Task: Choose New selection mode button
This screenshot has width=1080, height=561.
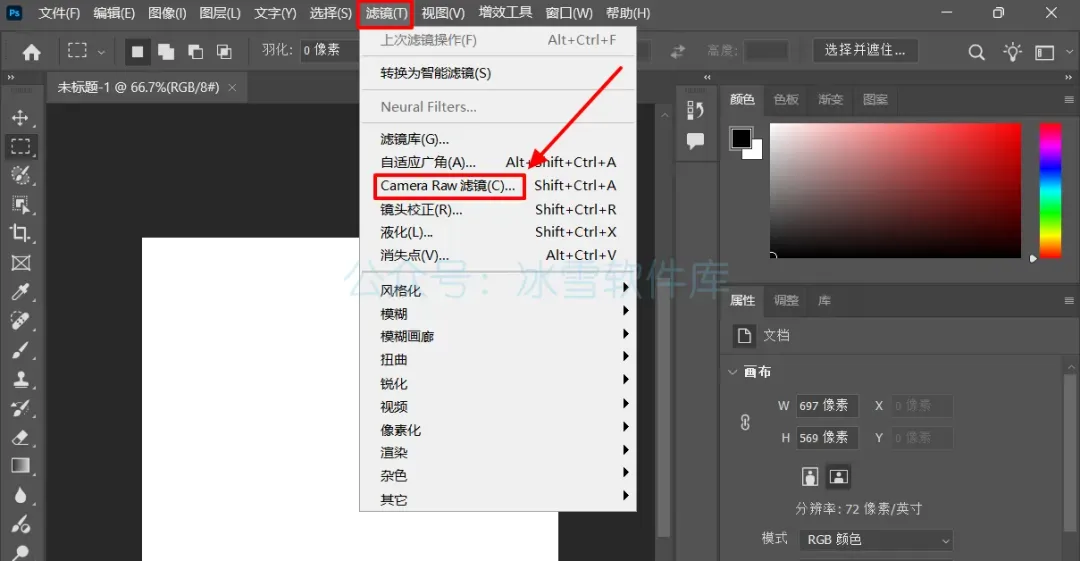Action: 137,52
